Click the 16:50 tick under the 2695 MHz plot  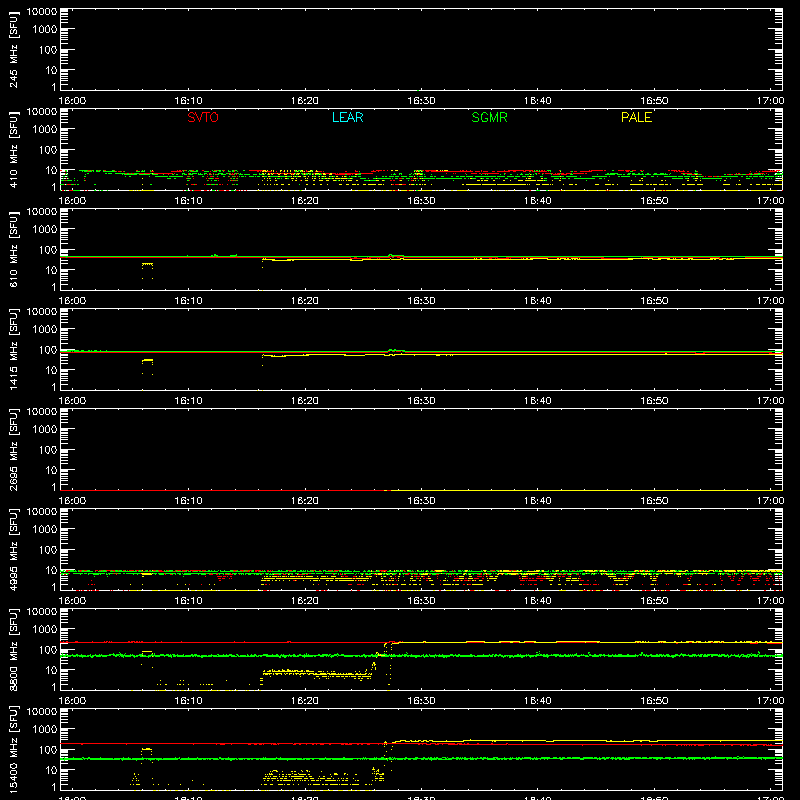[x=654, y=501]
